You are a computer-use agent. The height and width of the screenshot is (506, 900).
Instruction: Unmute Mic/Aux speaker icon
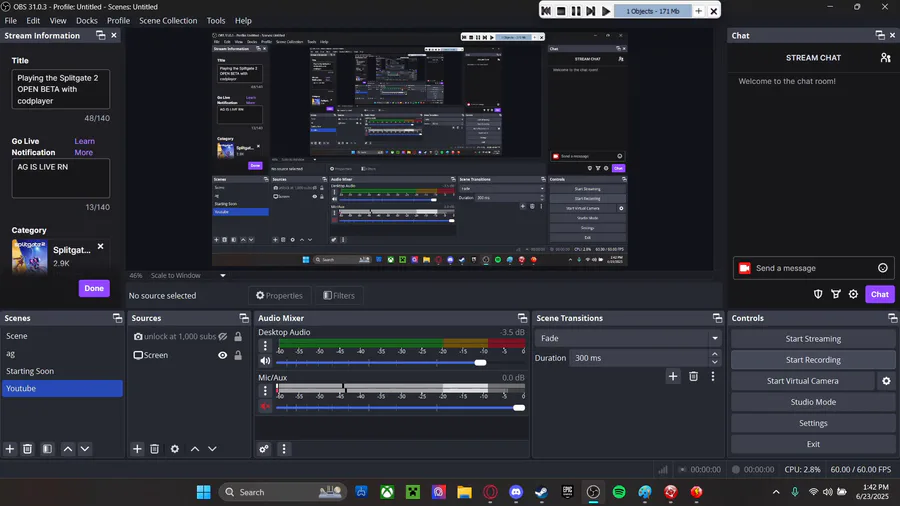(x=265, y=406)
